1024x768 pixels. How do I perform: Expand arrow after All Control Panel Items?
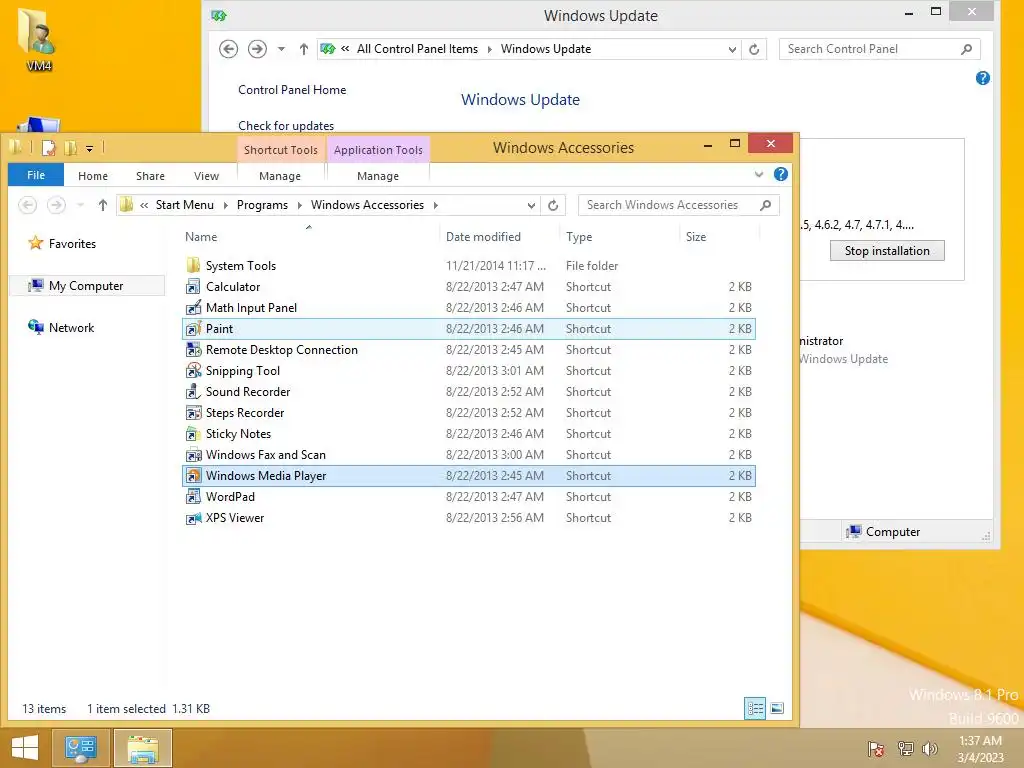(490, 49)
